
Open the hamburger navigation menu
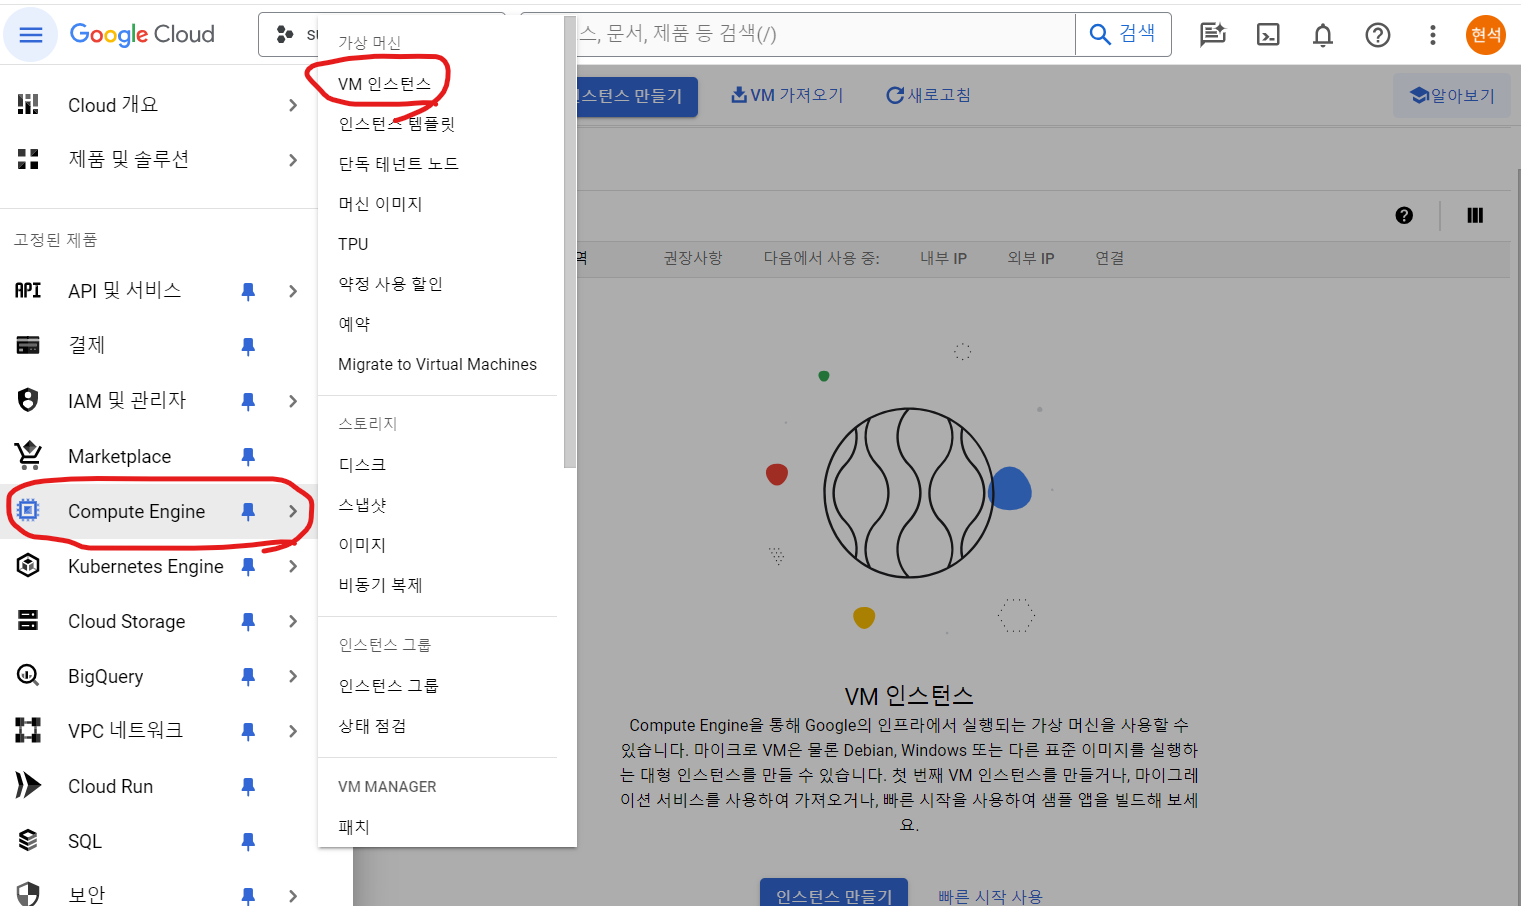coord(31,35)
